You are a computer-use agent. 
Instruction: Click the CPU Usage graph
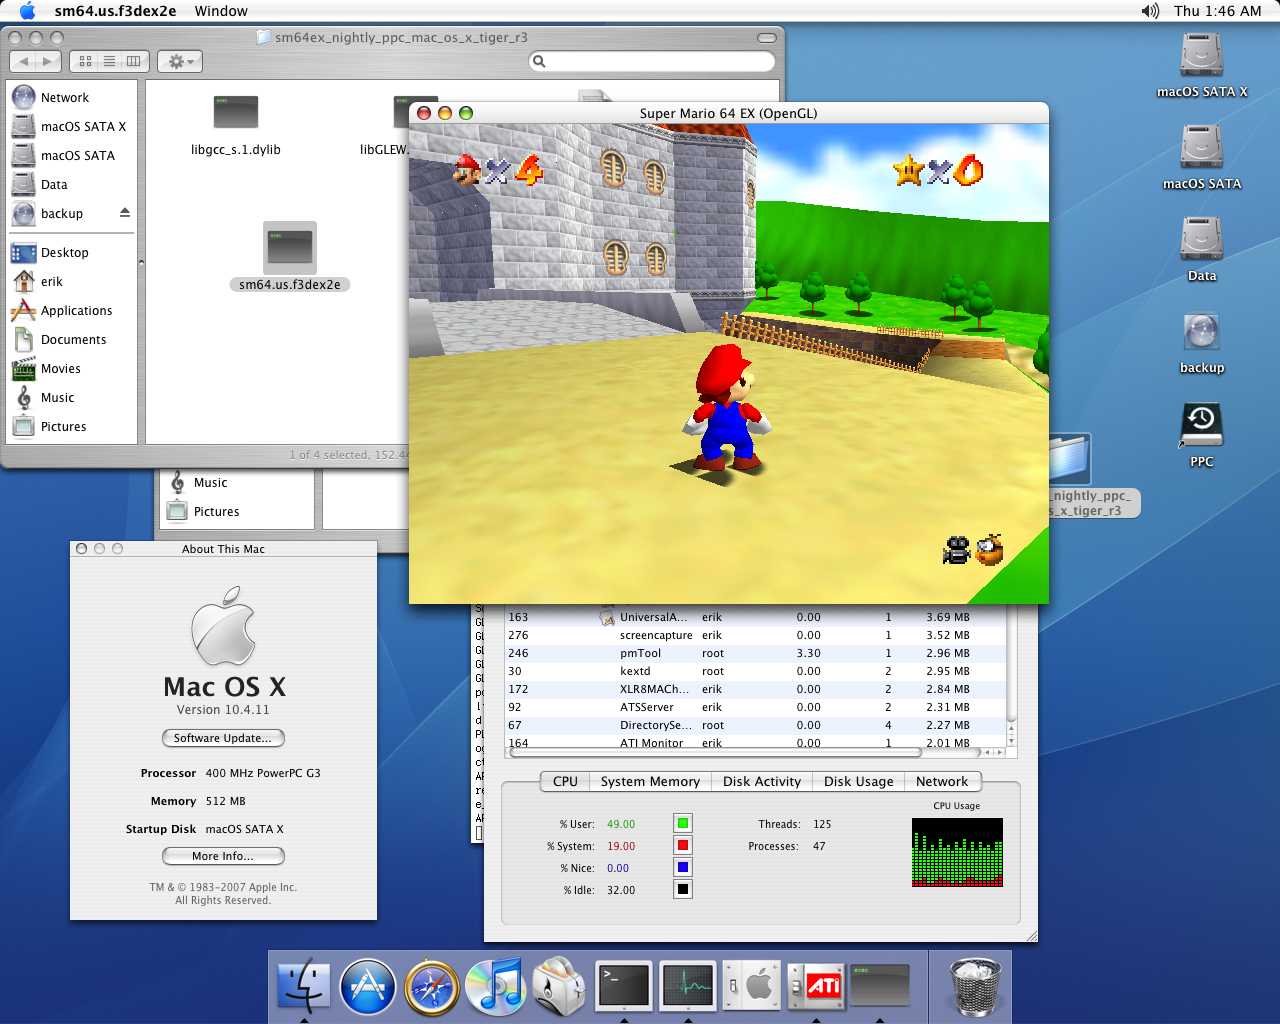click(x=957, y=853)
